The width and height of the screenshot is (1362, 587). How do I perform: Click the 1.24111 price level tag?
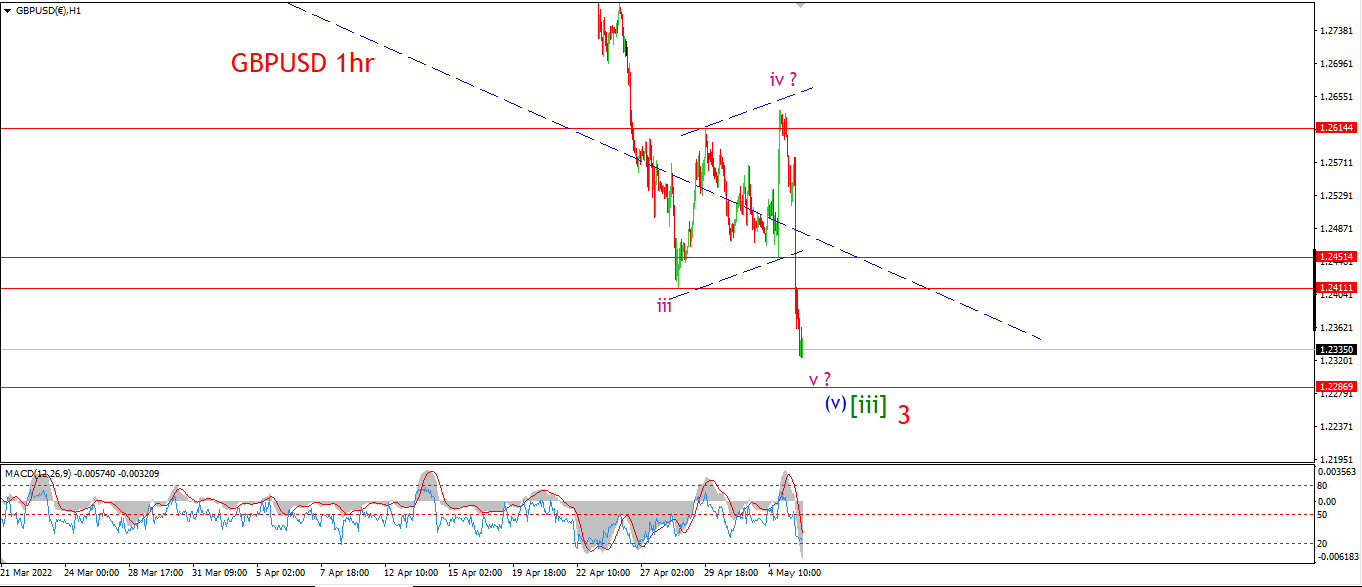point(1335,288)
